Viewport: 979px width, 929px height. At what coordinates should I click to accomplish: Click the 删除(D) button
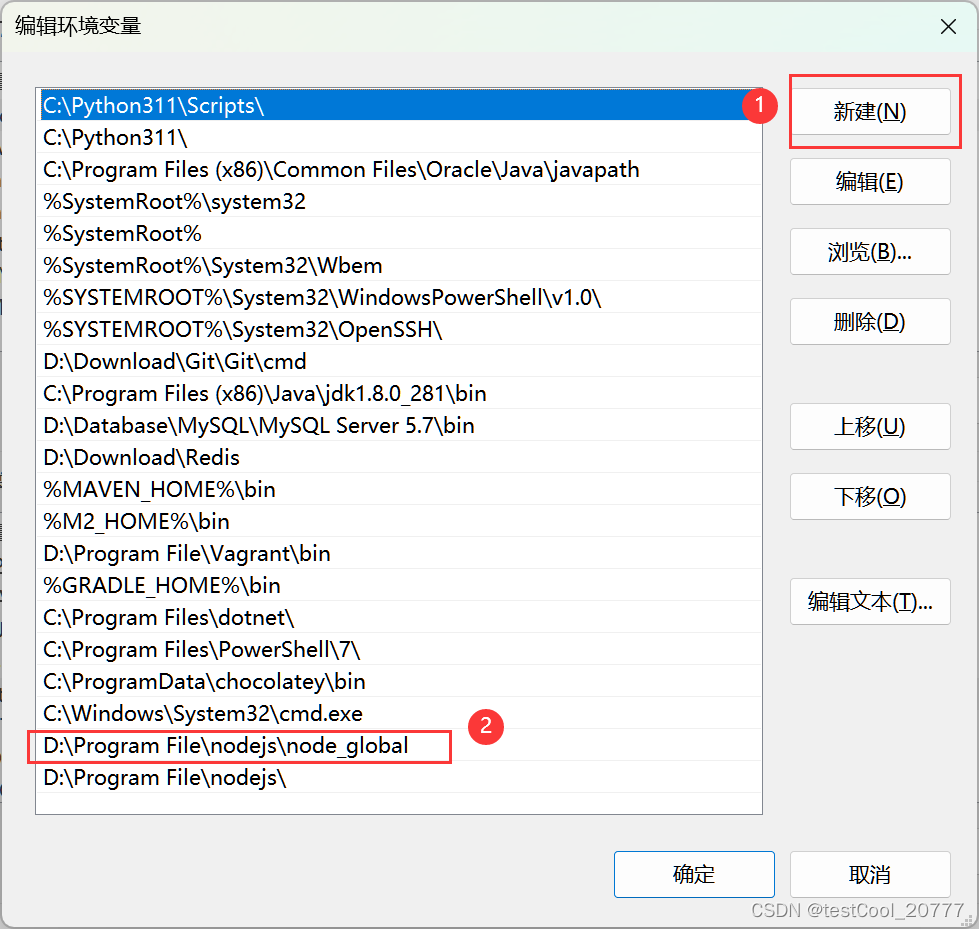point(869,321)
